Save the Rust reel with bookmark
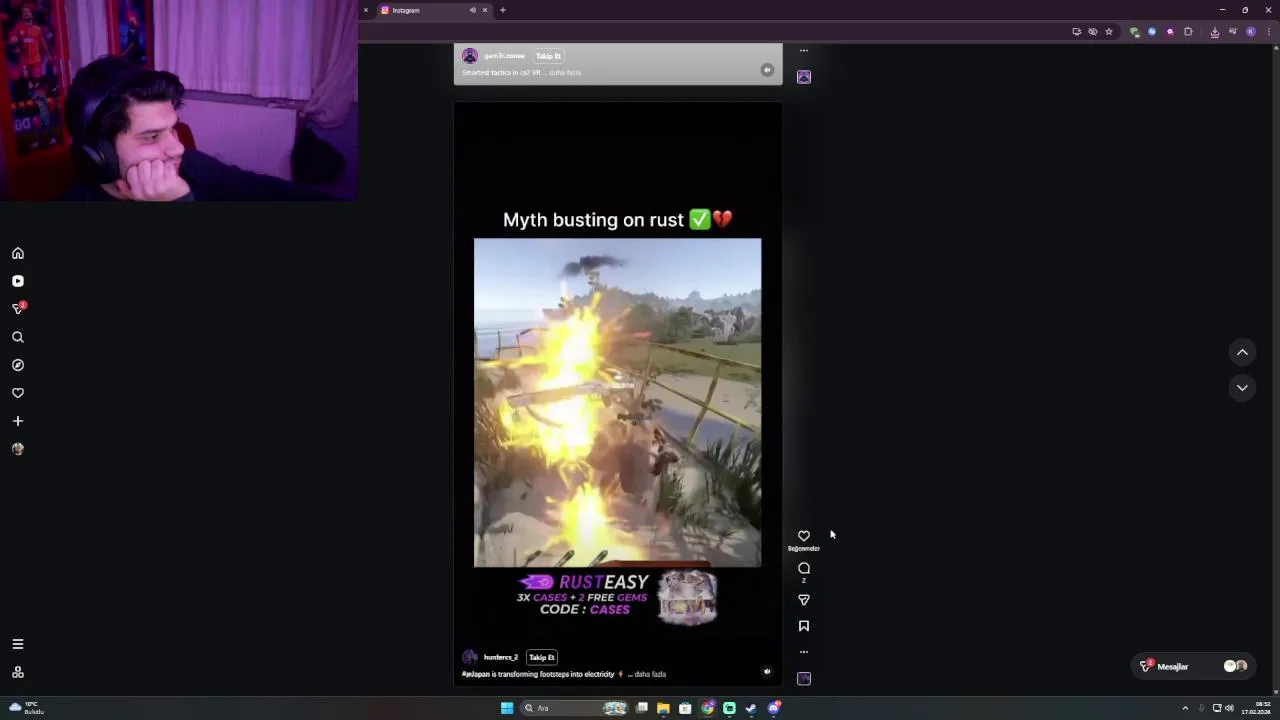1280x720 pixels. tap(804, 626)
